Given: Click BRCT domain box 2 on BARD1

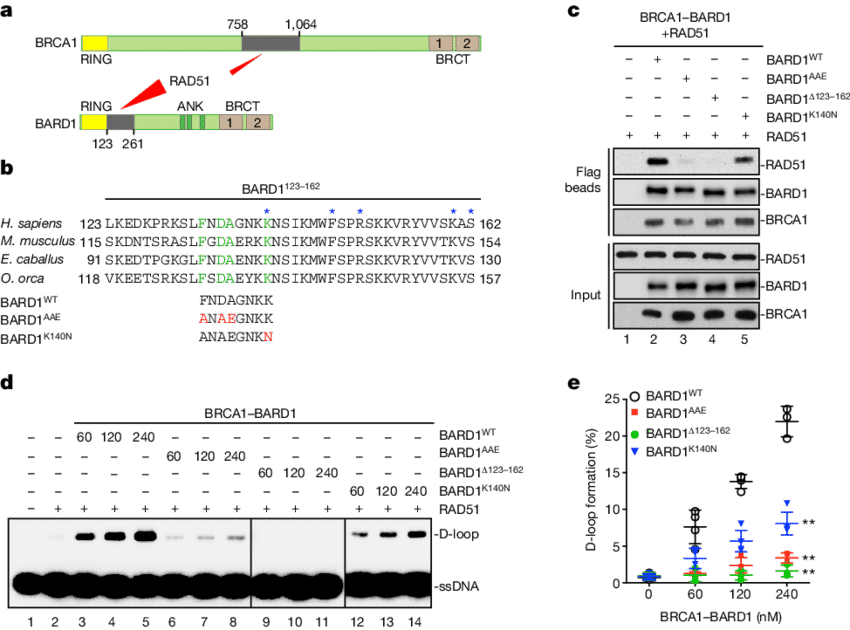Looking at the screenshot, I should coord(256,122).
